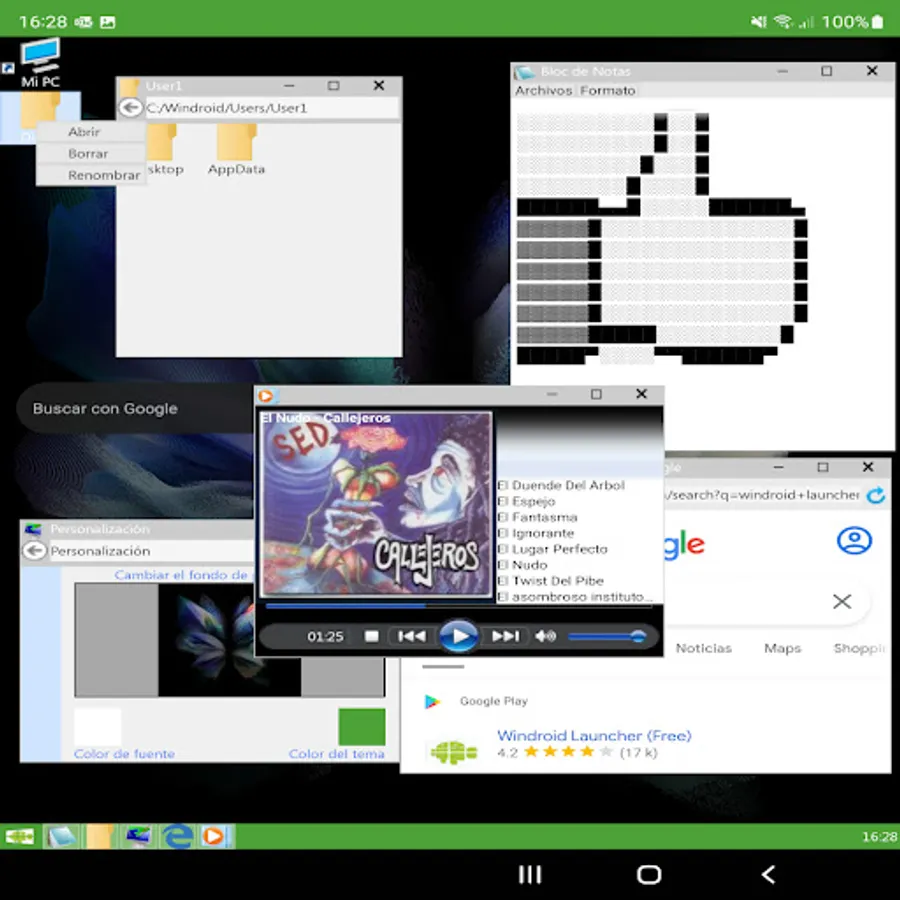Click the Google account profile icon
This screenshot has height=900, width=900.
tap(854, 540)
